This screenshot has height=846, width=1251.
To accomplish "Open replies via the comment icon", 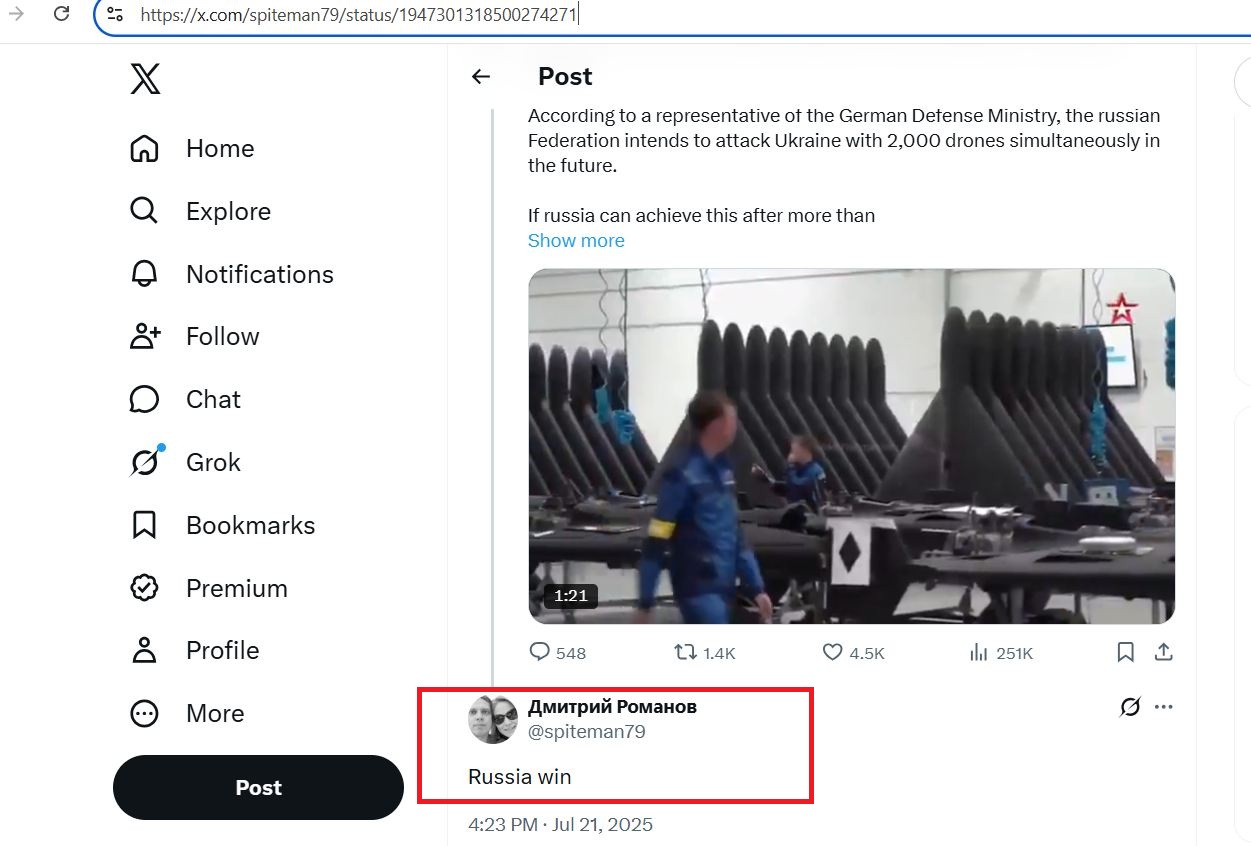I will [x=540, y=652].
